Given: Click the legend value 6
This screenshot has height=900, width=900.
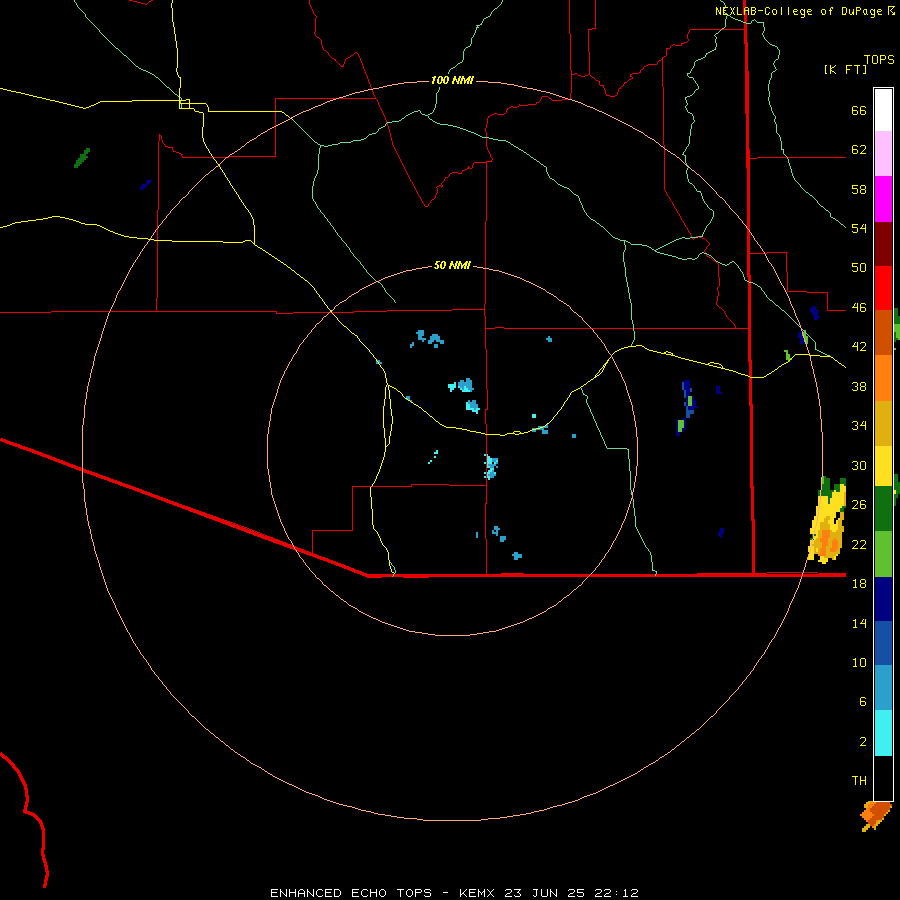Looking at the screenshot, I should click(x=863, y=701).
